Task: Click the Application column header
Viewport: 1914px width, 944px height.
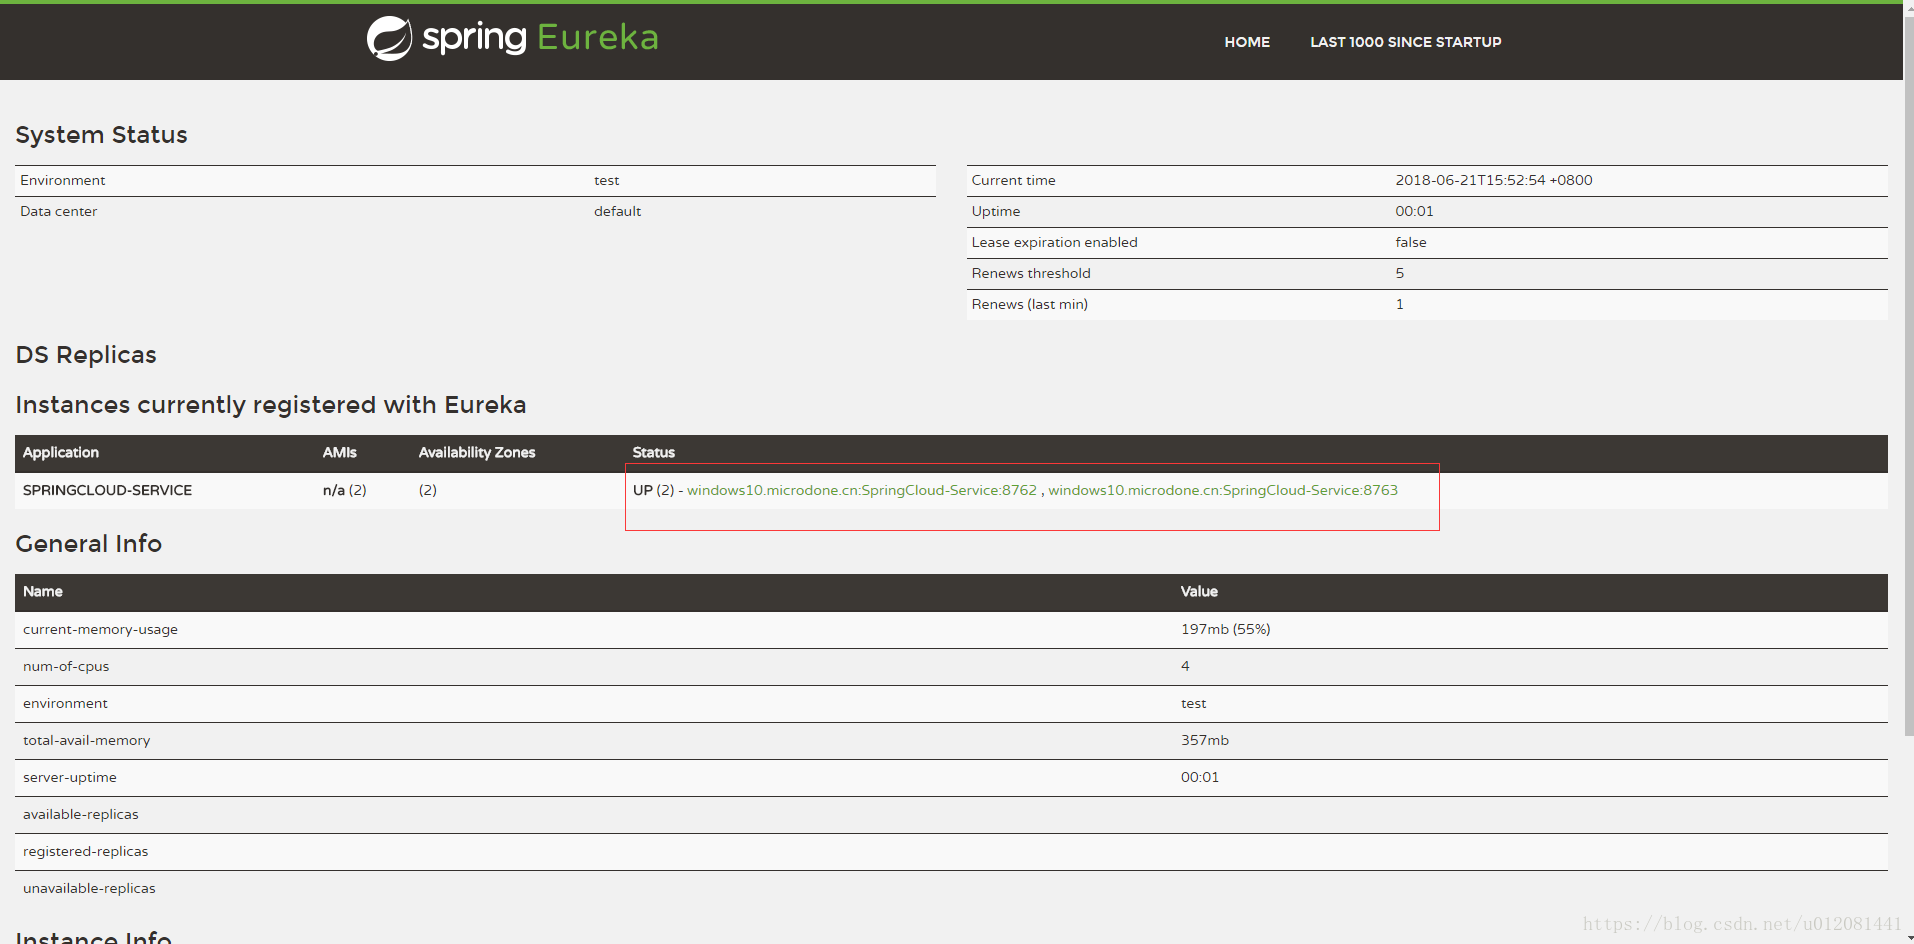Action: [x=61, y=452]
